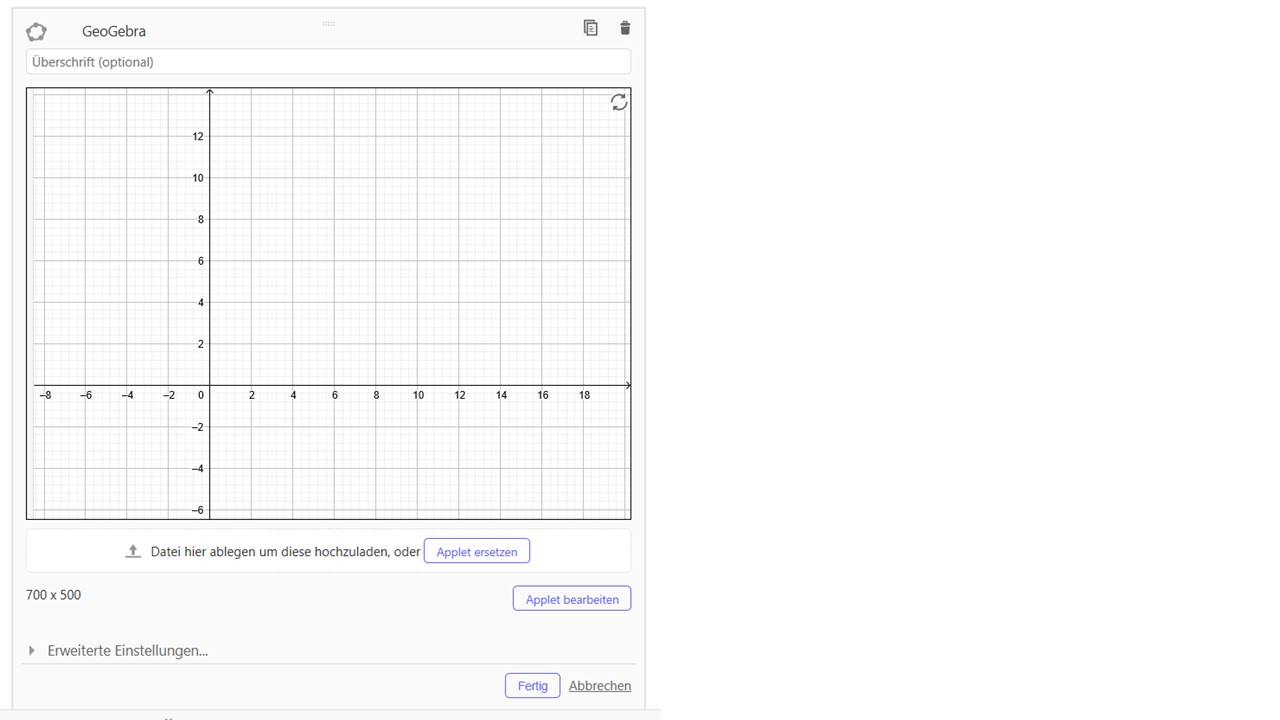The height and width of the screenshot is (720, 1280).
Task: Focus the Überschrift (optional) input field
Action: [x=328, y=62]
